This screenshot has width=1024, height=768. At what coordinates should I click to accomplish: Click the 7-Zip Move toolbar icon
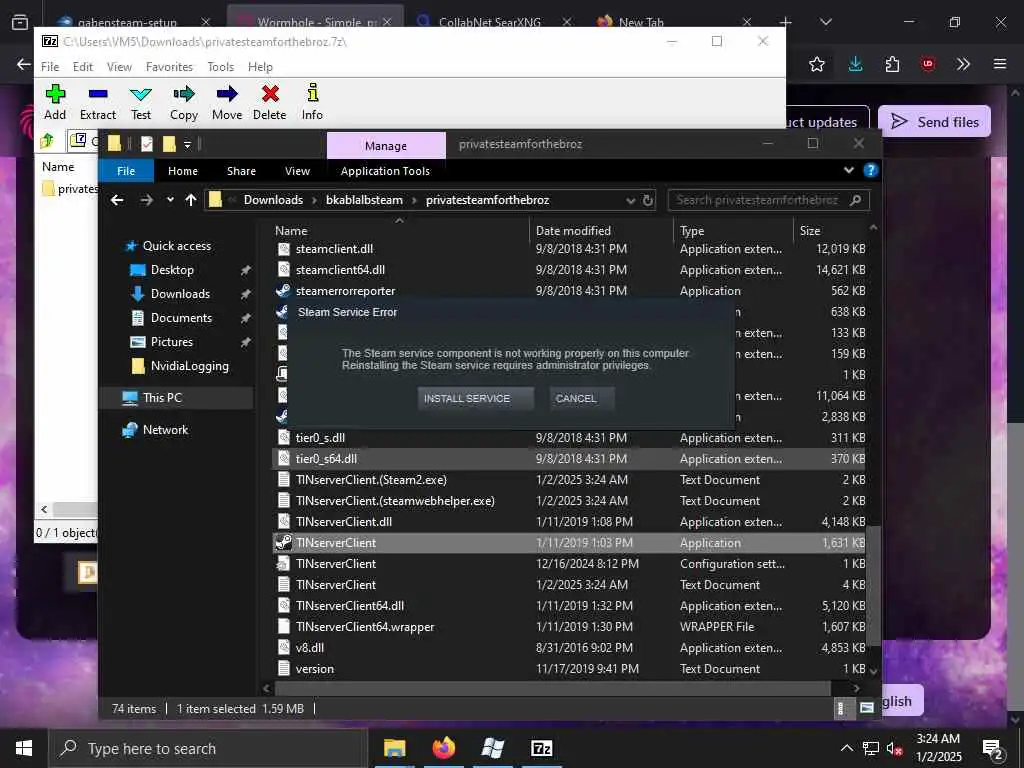[x=227, y=102]
